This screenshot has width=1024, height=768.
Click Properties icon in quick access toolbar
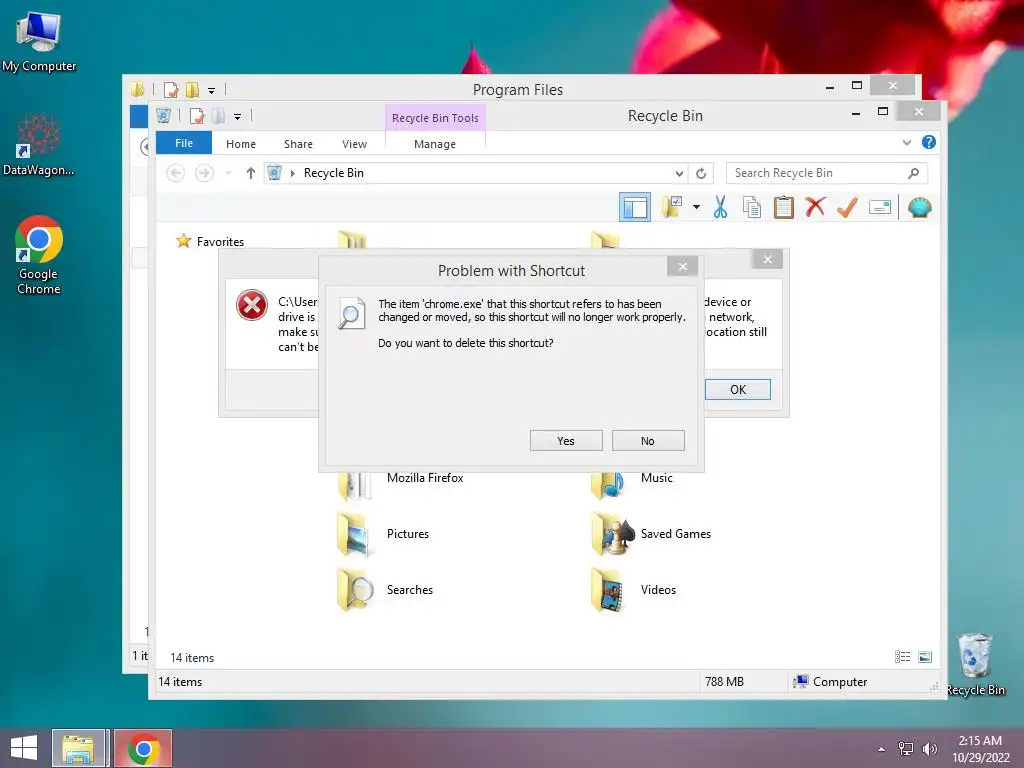197,116
